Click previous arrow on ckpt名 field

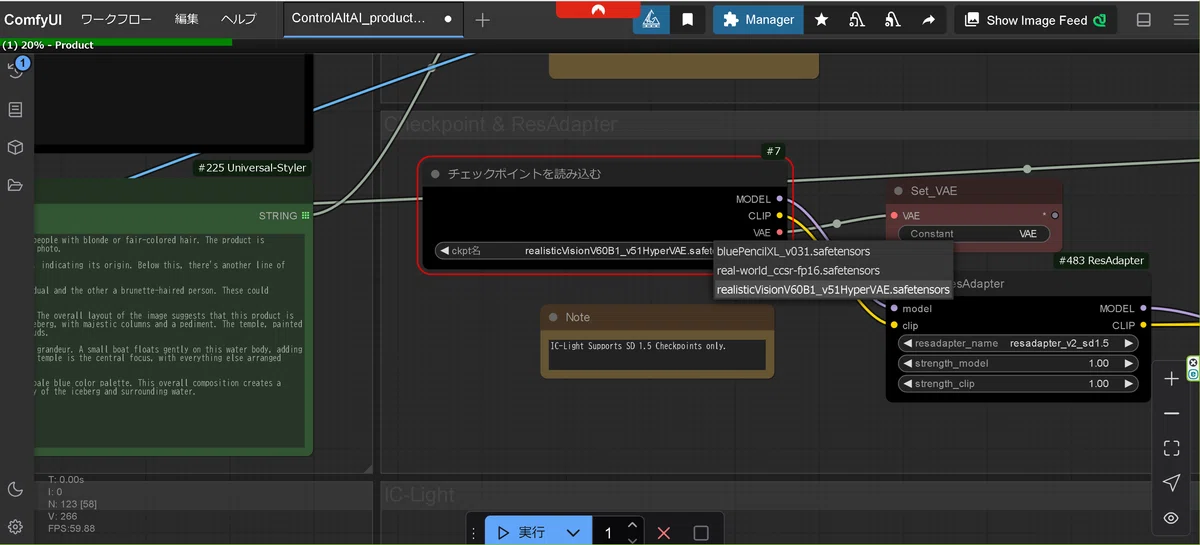coord(444,251)
